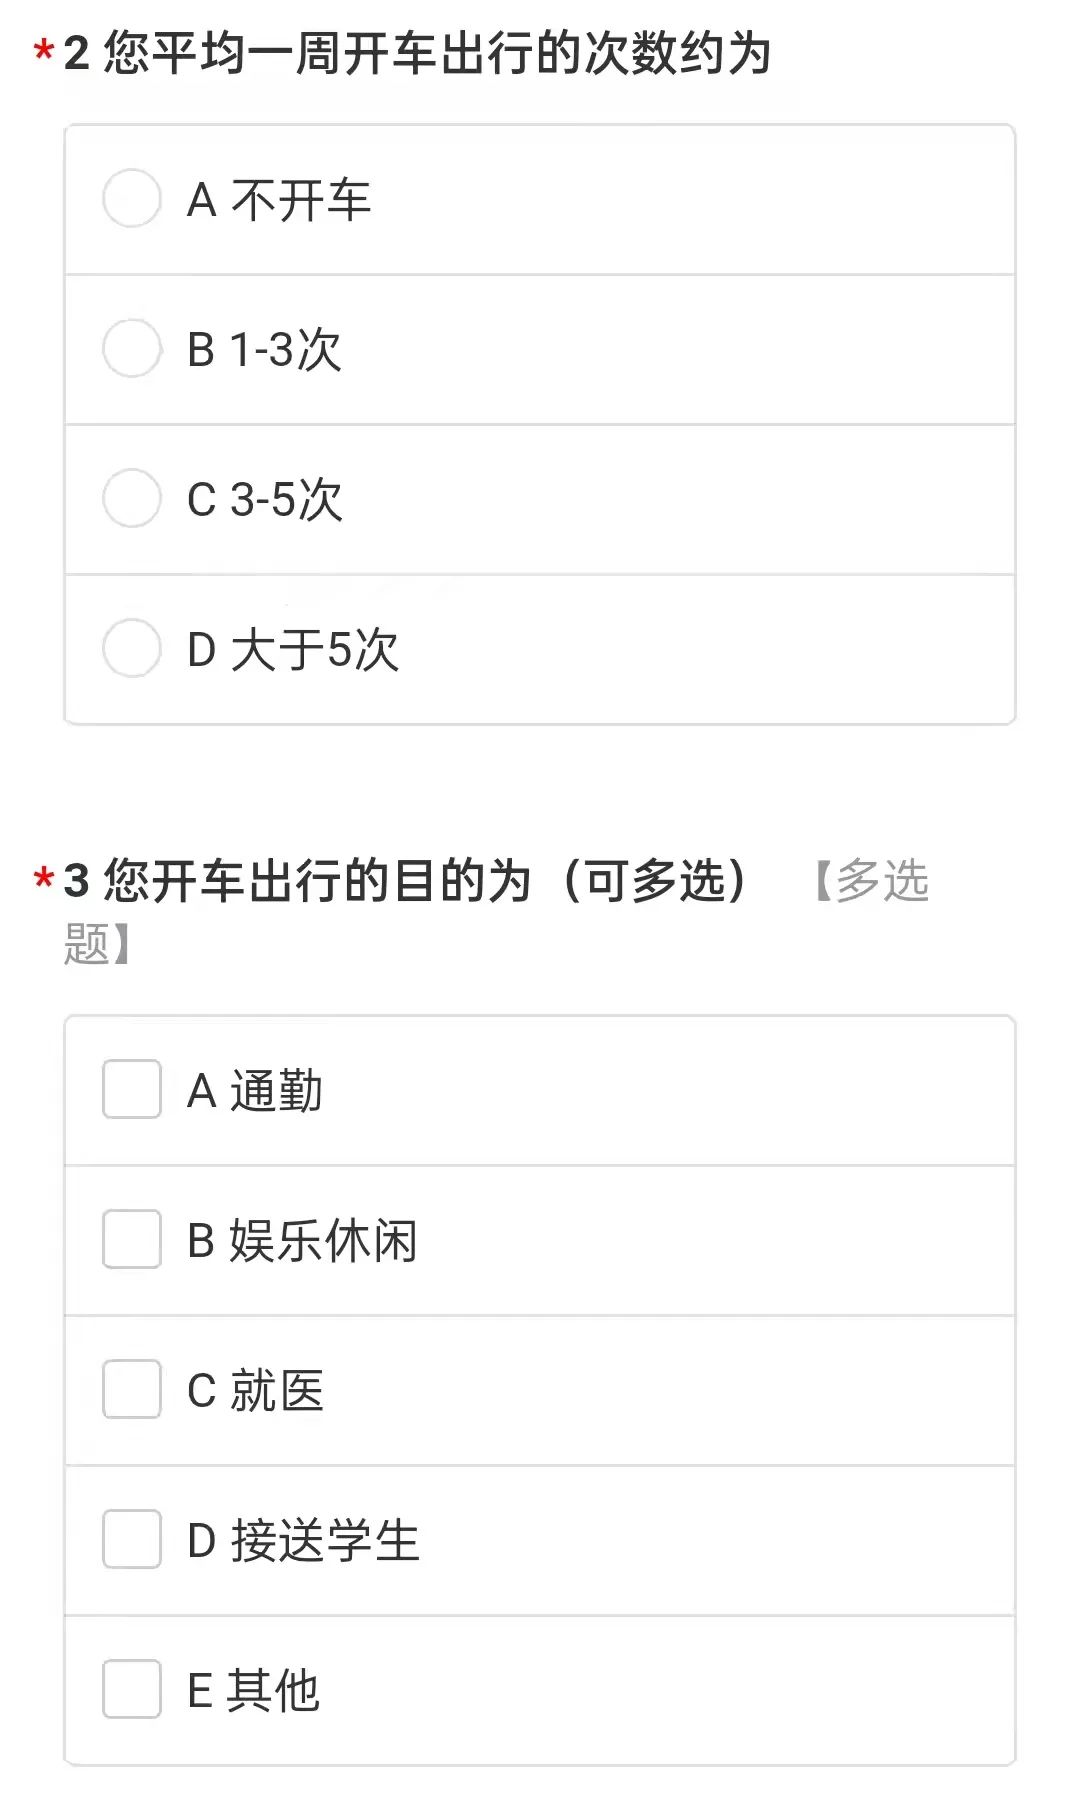Click the '就医' option label text
The height and width of the screenshot is (1814, 1080).
click(277, 1391)
